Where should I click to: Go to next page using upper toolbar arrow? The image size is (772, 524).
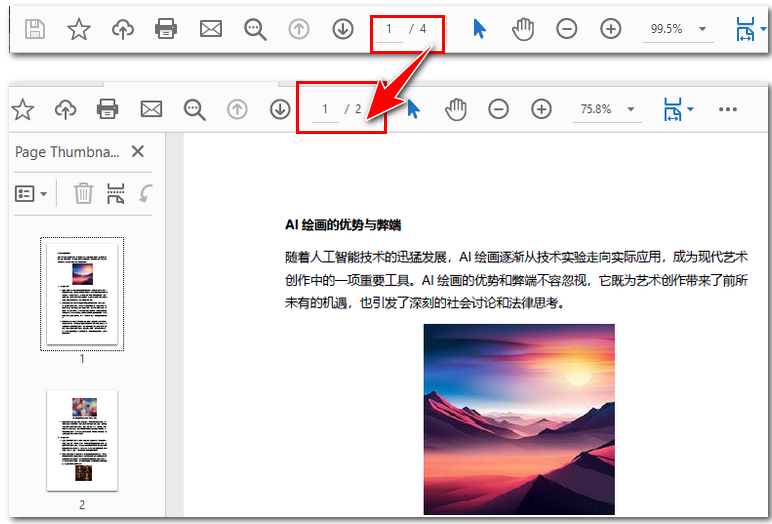tap(343, 30)
